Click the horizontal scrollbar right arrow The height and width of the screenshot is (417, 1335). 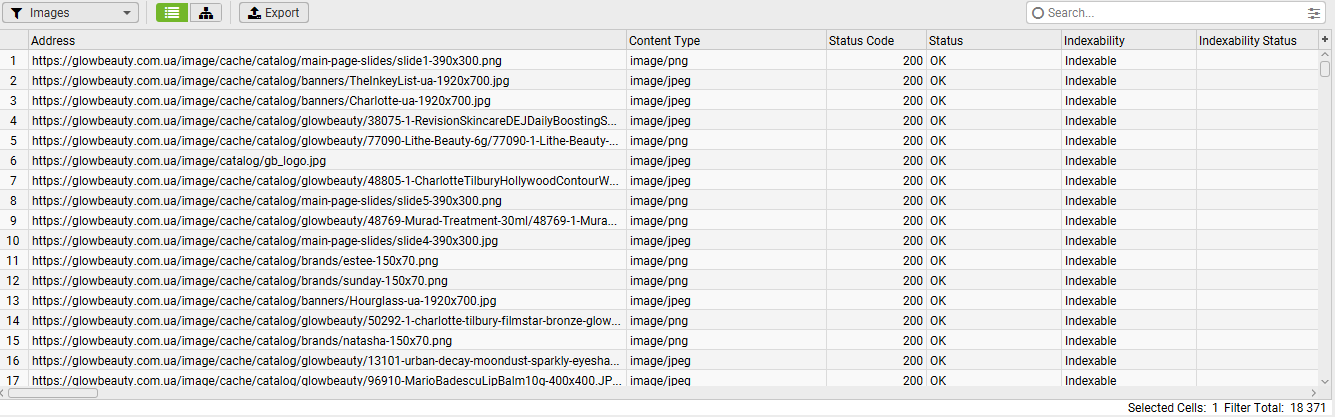coord(1313,393)
